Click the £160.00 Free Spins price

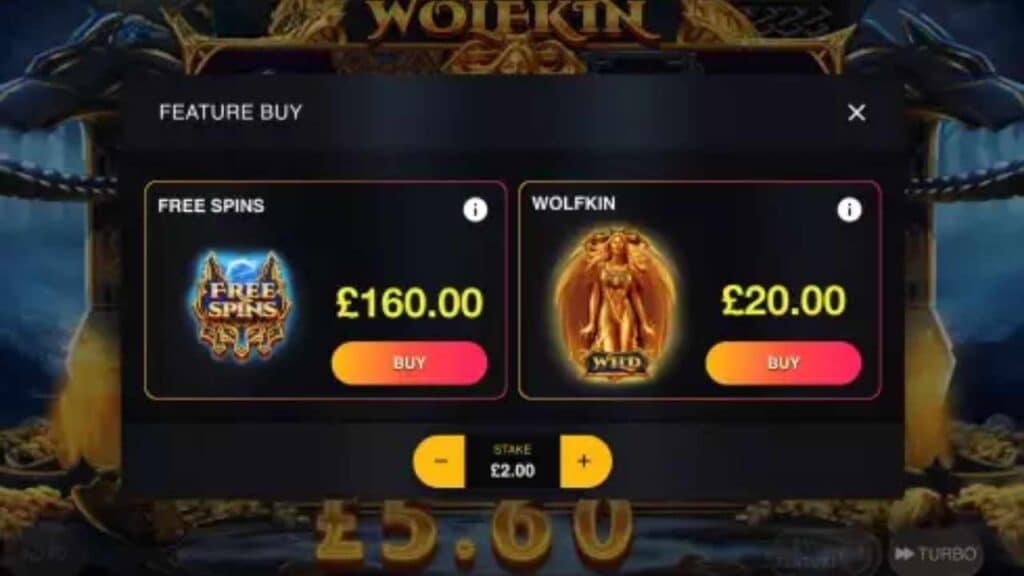409,303
